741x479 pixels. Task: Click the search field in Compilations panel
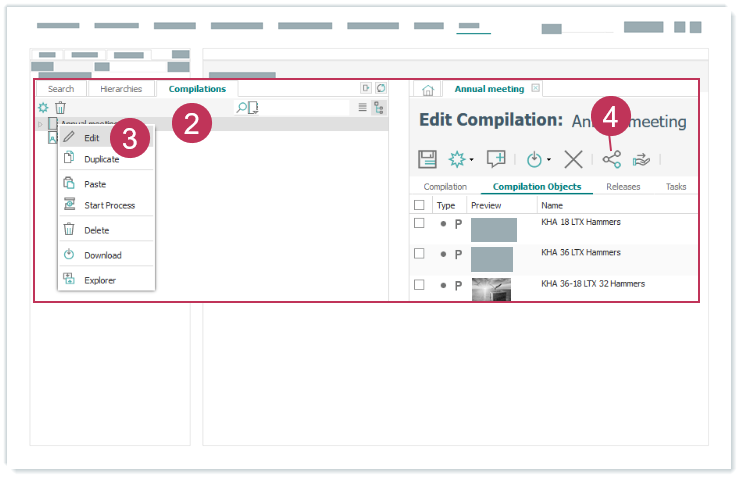(300, 107)
